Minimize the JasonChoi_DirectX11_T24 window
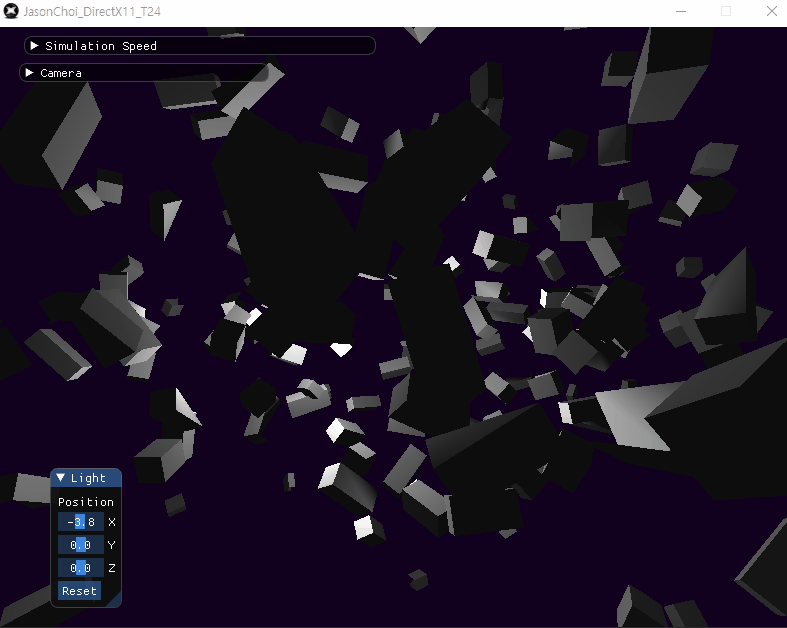787x628 pixels. point(681,12)
